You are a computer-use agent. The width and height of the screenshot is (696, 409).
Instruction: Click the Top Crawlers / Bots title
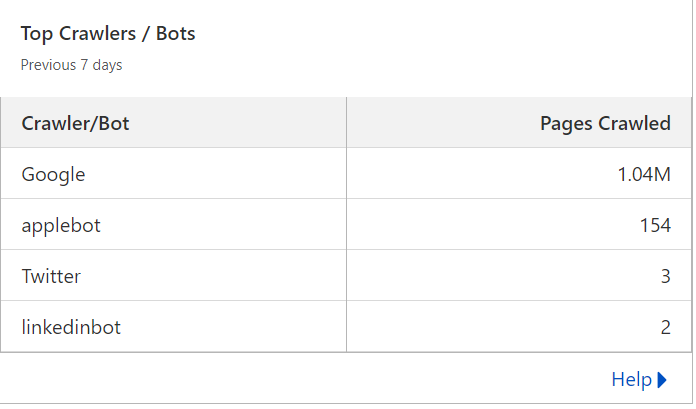pyautogui.click(x=108, y=34)
